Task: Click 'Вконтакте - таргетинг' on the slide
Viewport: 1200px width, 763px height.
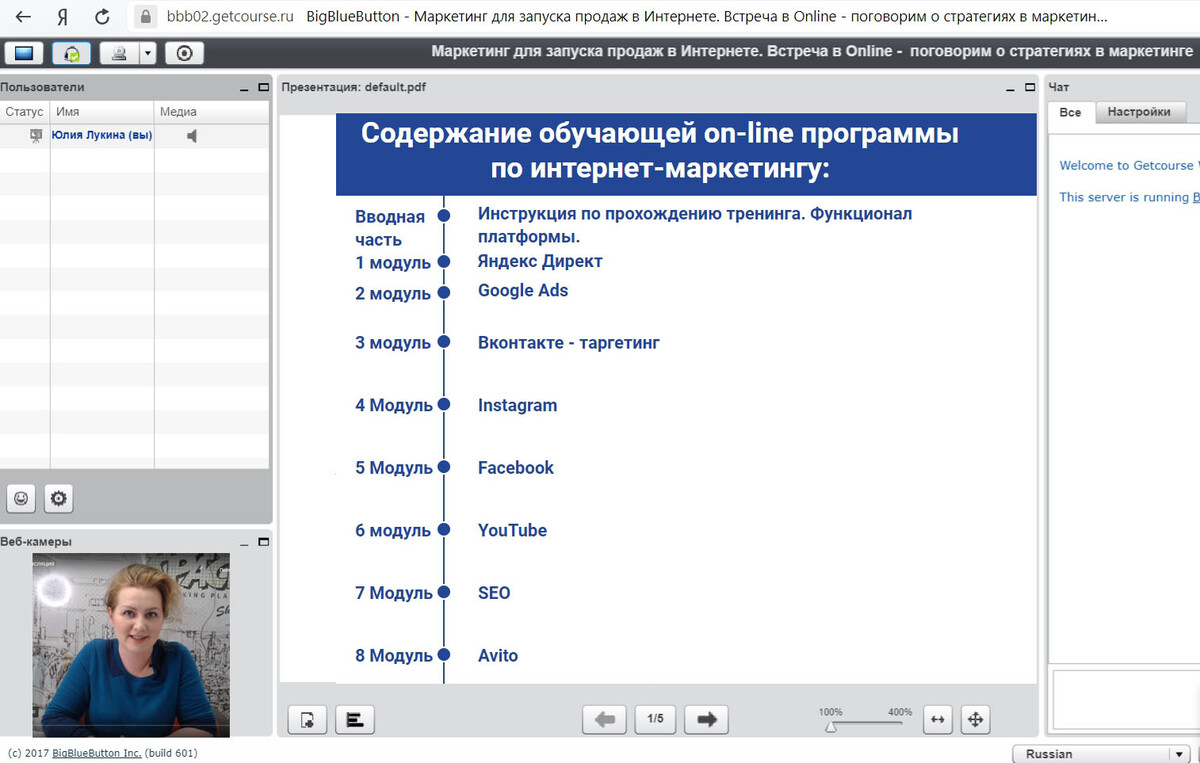Action: pos(569,343)
